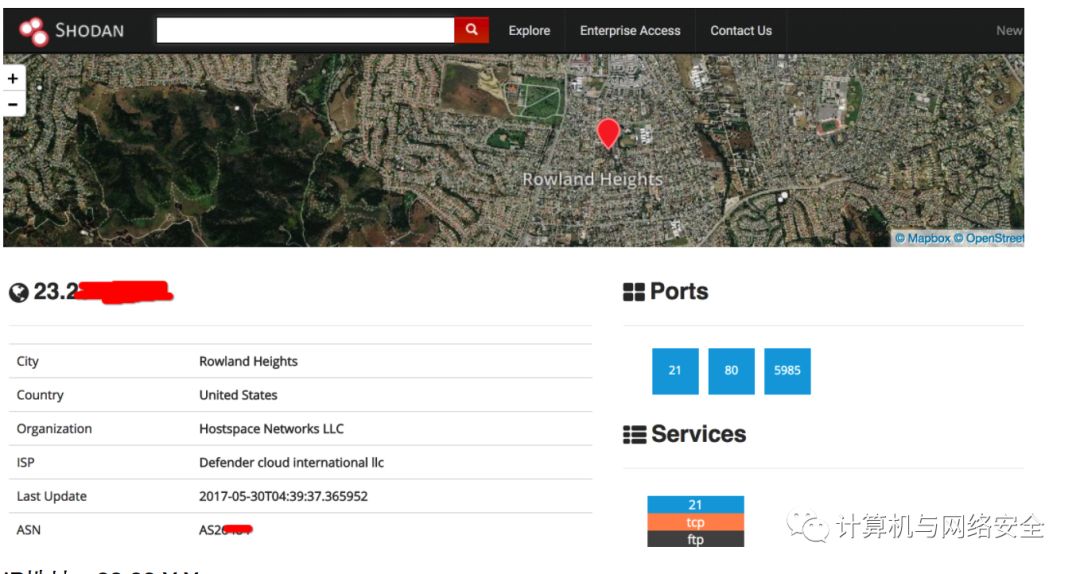Click the globe icon beside IP address

[19, 293]
